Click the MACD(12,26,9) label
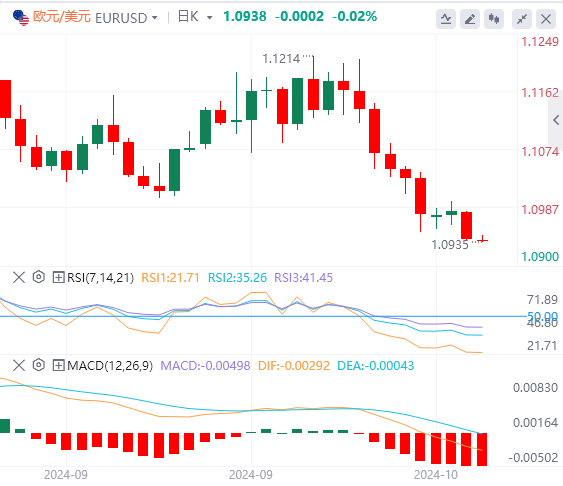 click(110, 366)
